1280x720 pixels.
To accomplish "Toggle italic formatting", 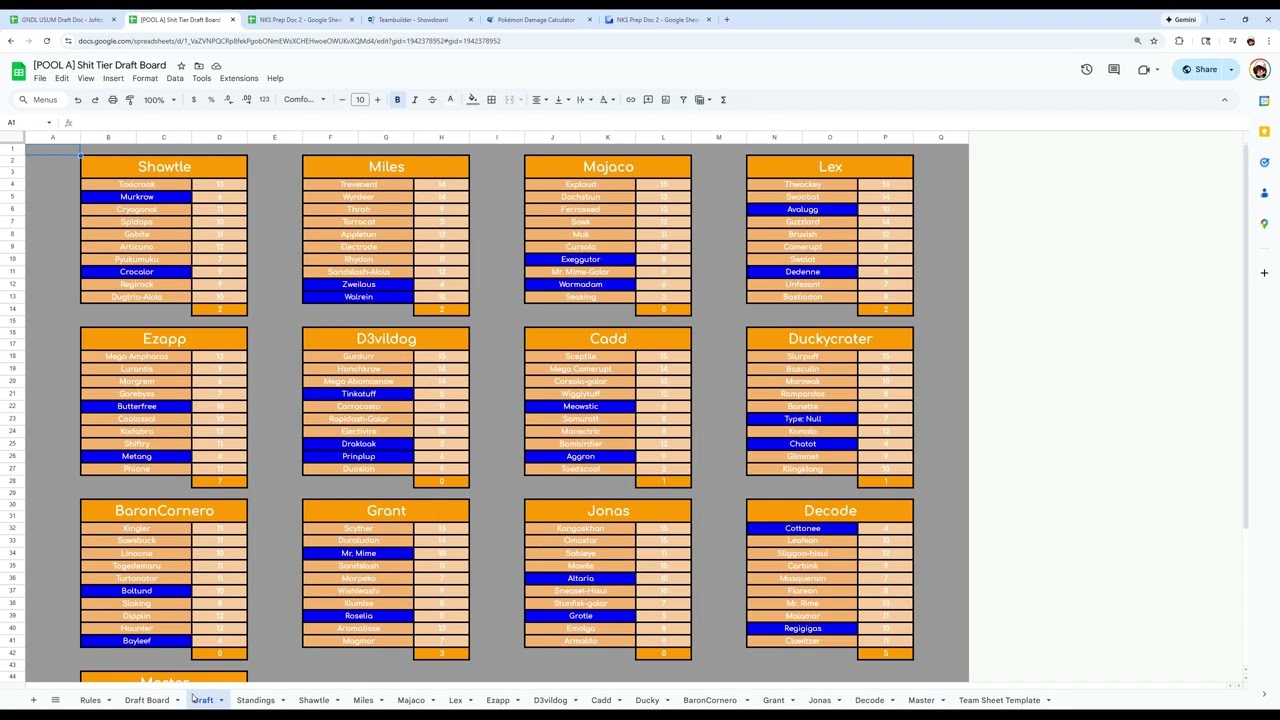I will point(414,100).
